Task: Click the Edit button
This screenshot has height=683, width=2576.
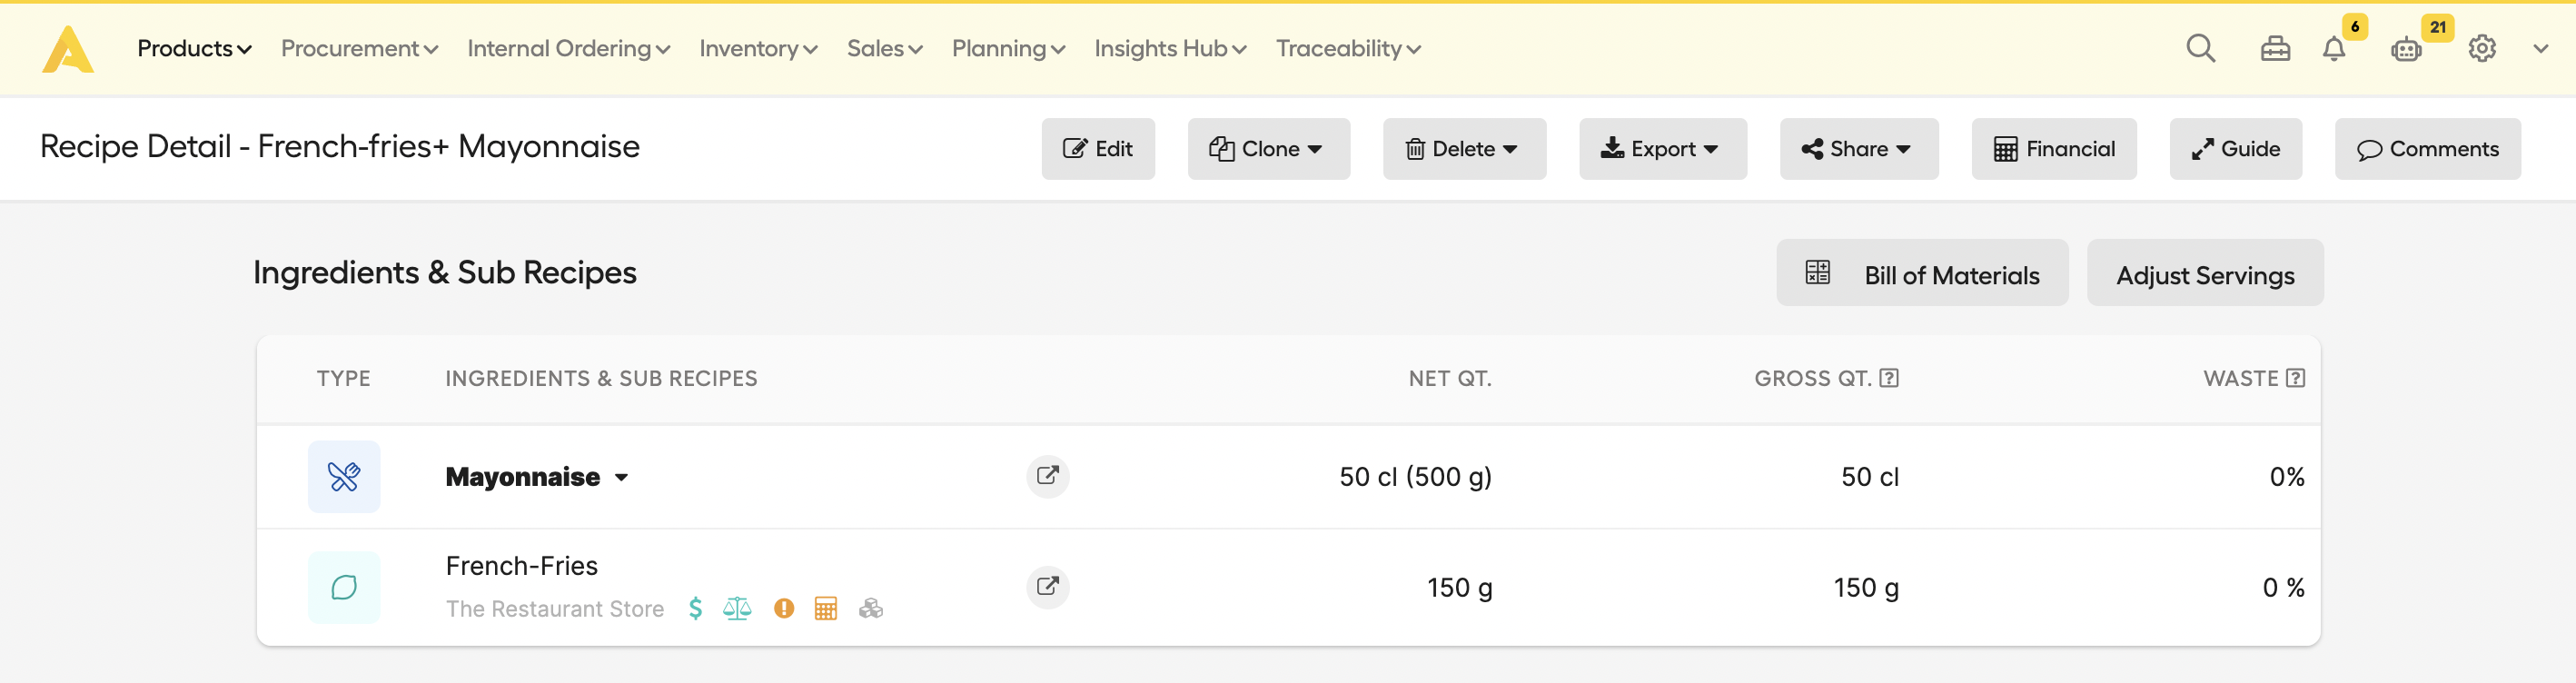Action: tap(1097, 149)
